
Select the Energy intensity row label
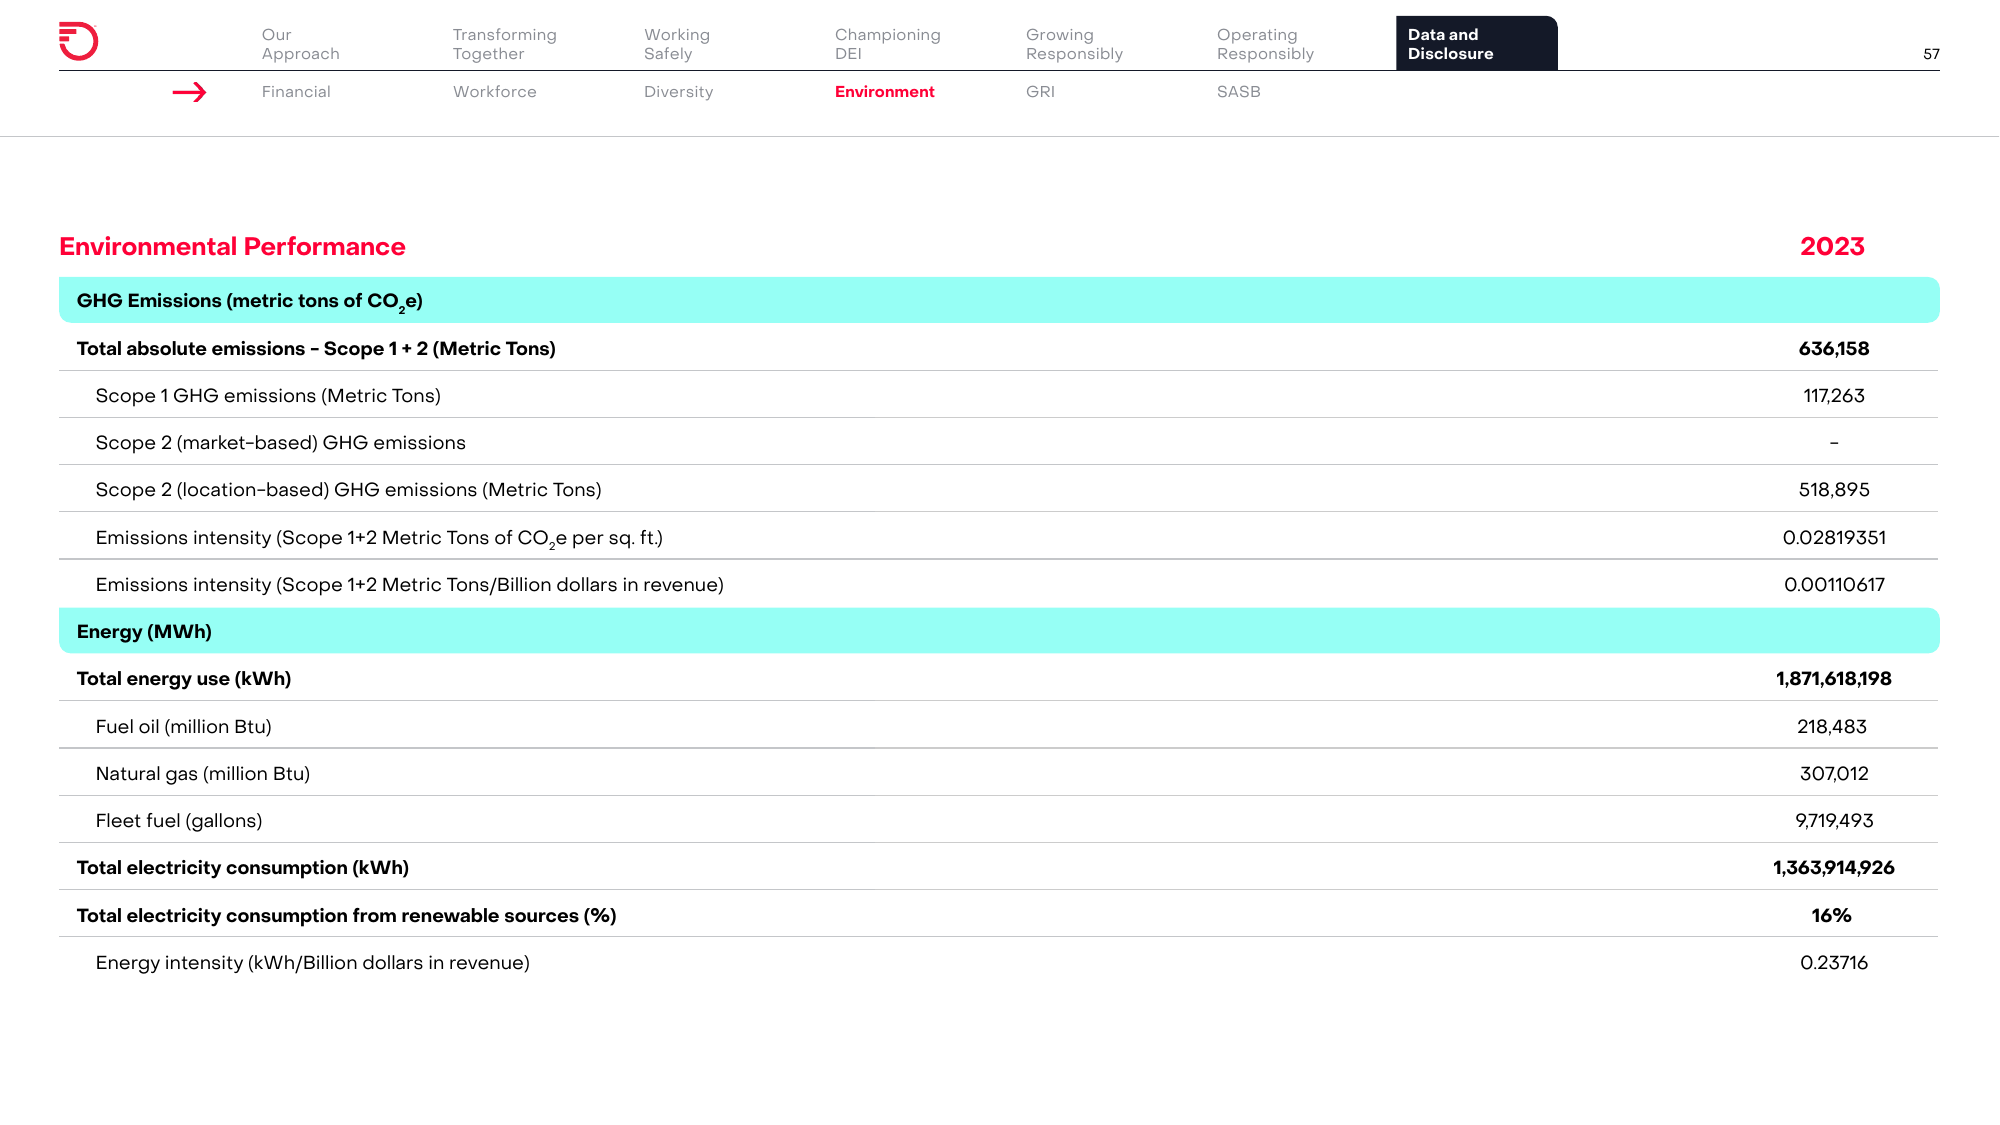(312, 963)
